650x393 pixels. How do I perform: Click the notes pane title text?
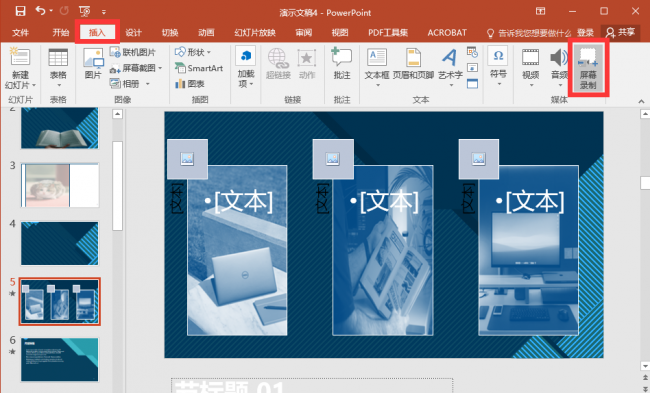coord(229,388)
